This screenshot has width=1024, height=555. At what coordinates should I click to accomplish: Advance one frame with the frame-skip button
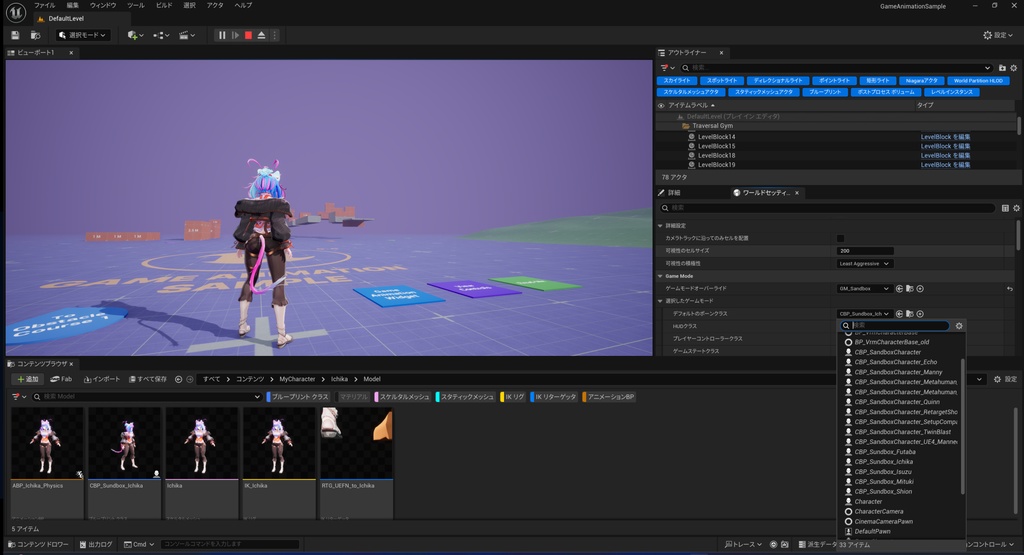point(235,35)
